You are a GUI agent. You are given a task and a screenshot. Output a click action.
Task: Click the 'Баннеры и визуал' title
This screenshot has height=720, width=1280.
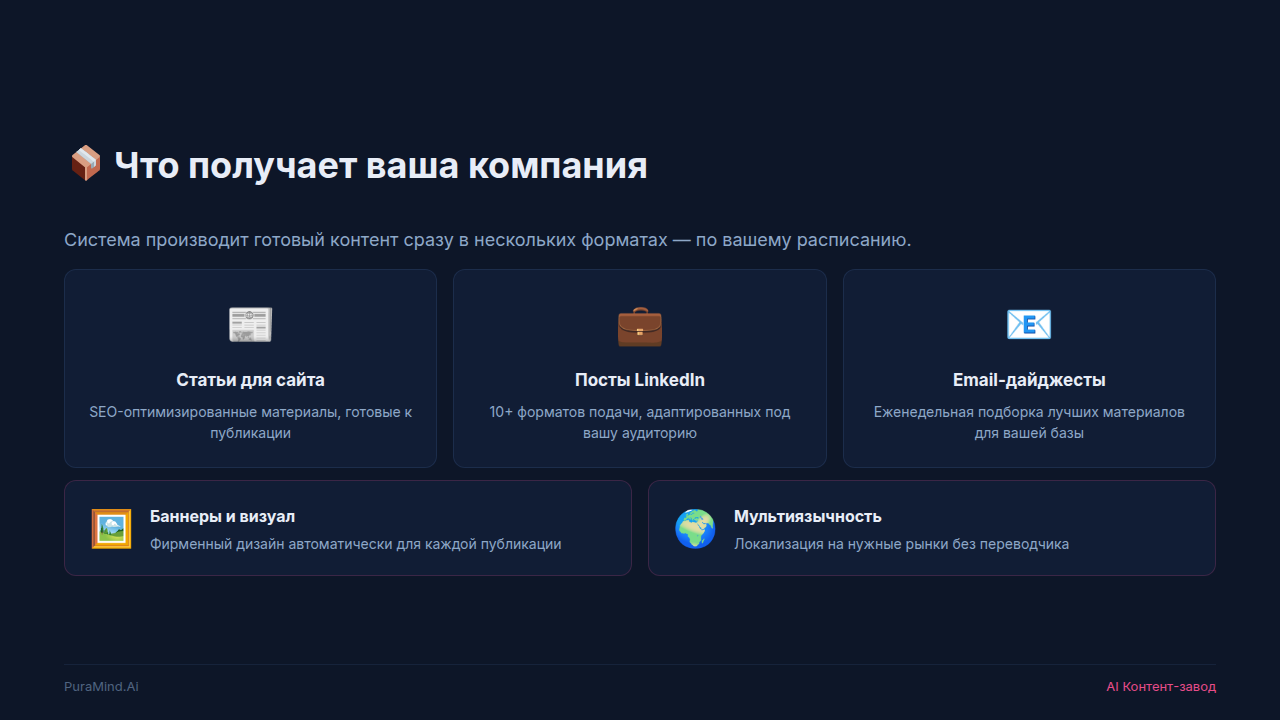click(222, 516)
